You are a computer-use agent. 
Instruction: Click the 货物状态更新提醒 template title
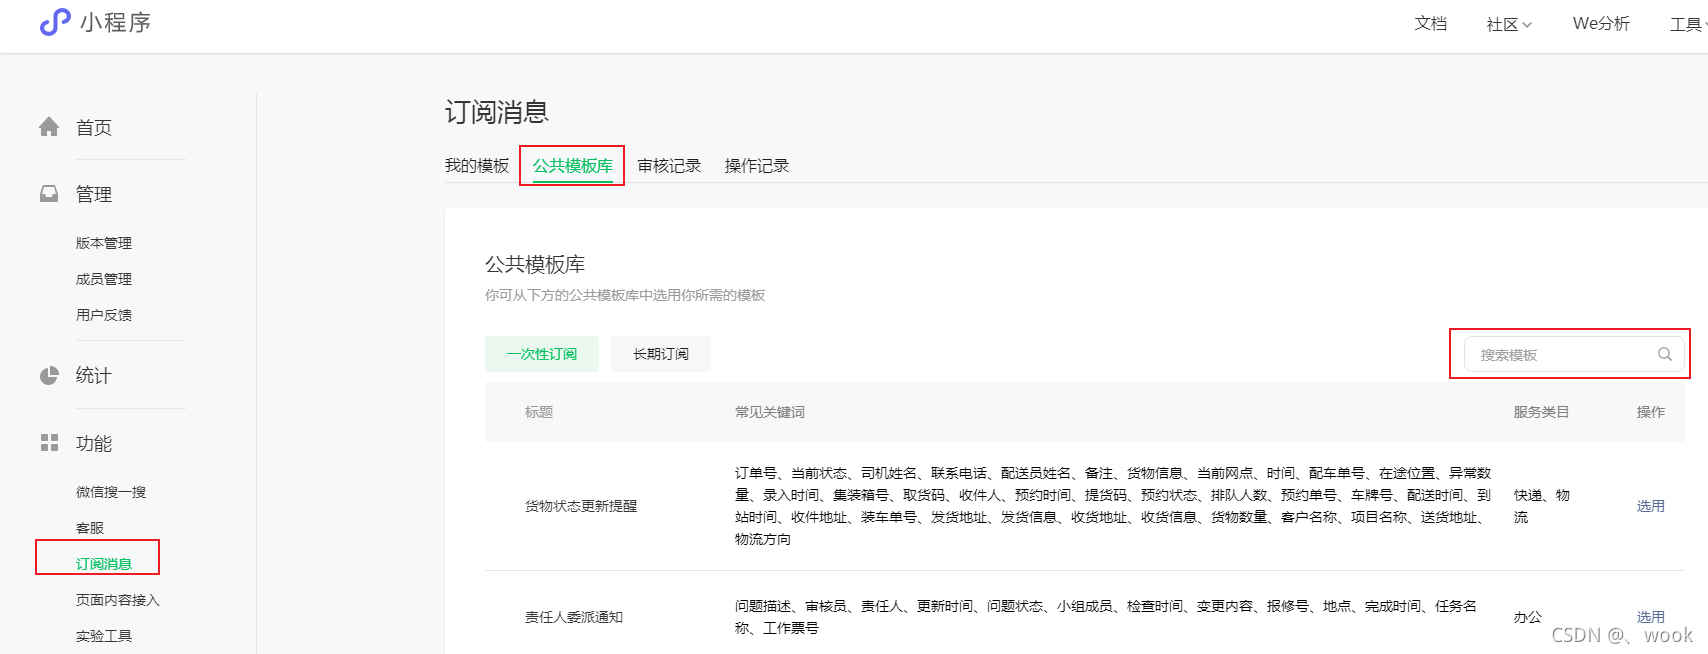[x=581, y=506]
